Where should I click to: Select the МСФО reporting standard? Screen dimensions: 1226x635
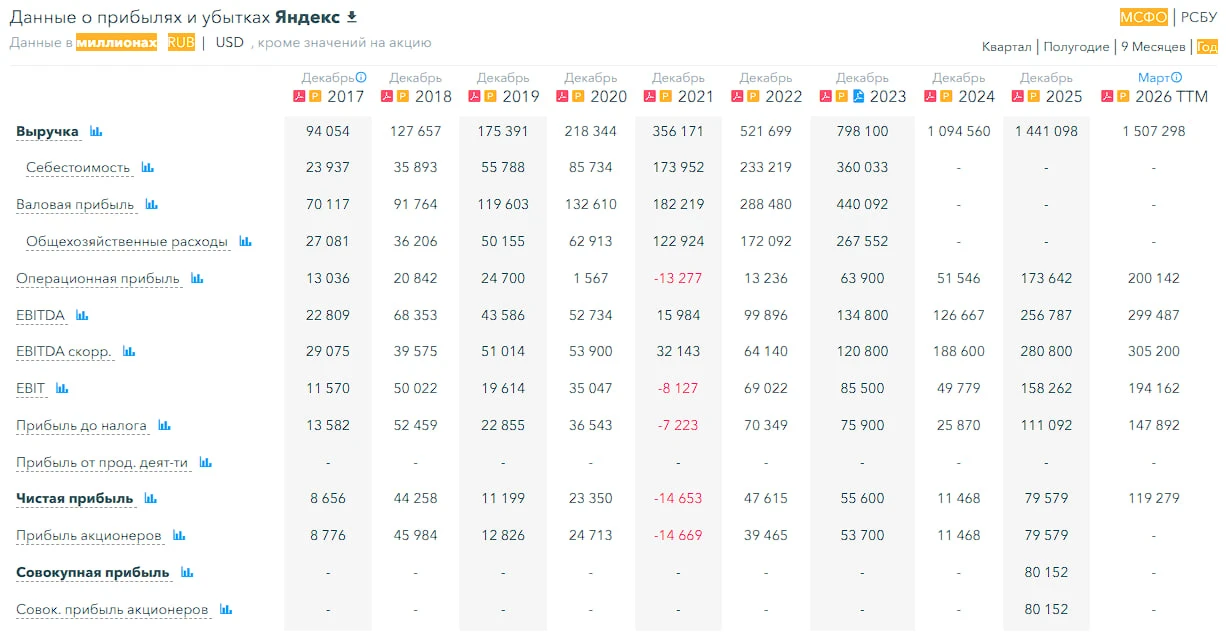1143,16
